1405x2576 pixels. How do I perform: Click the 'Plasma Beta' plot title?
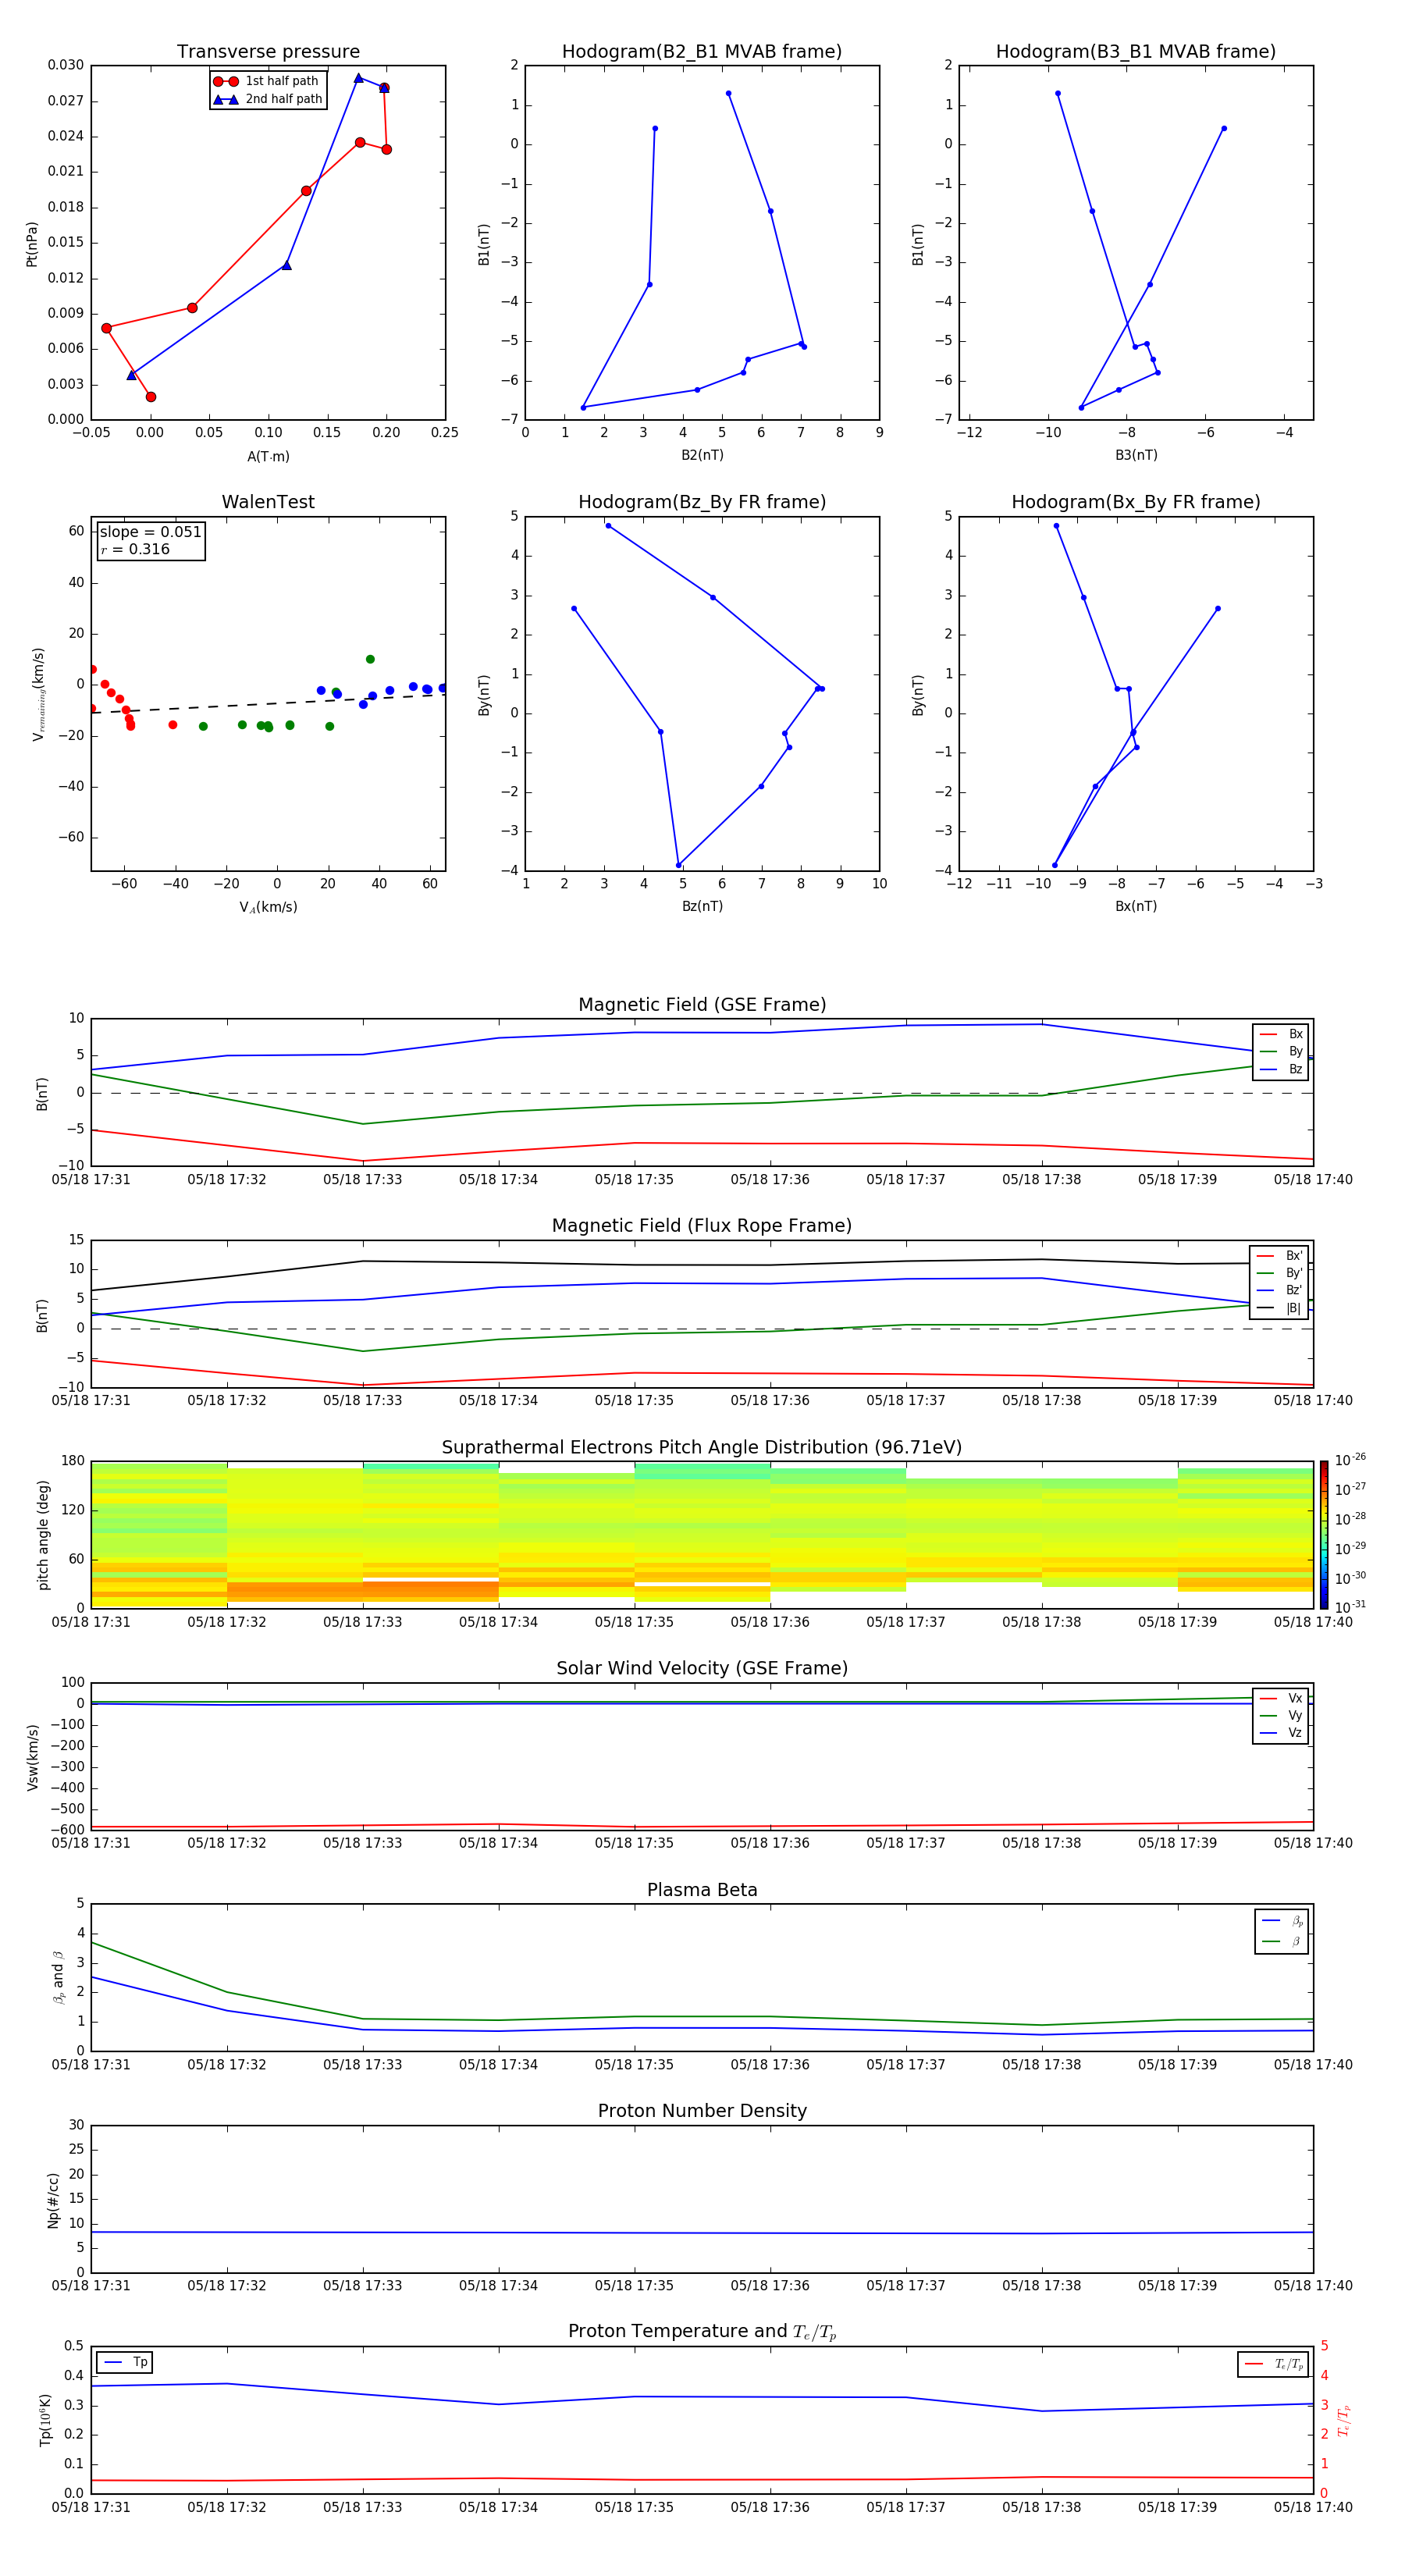702,1890
